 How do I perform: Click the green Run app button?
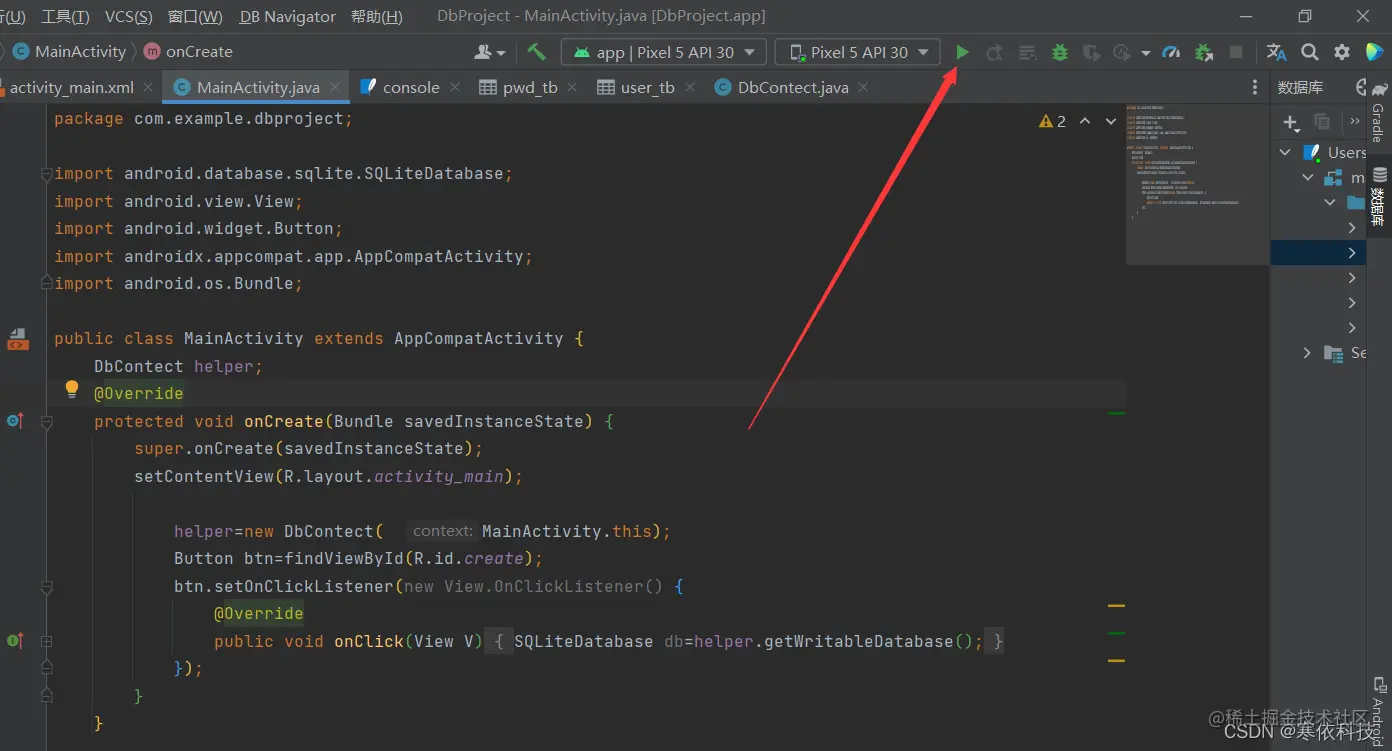tap(962, 52)
